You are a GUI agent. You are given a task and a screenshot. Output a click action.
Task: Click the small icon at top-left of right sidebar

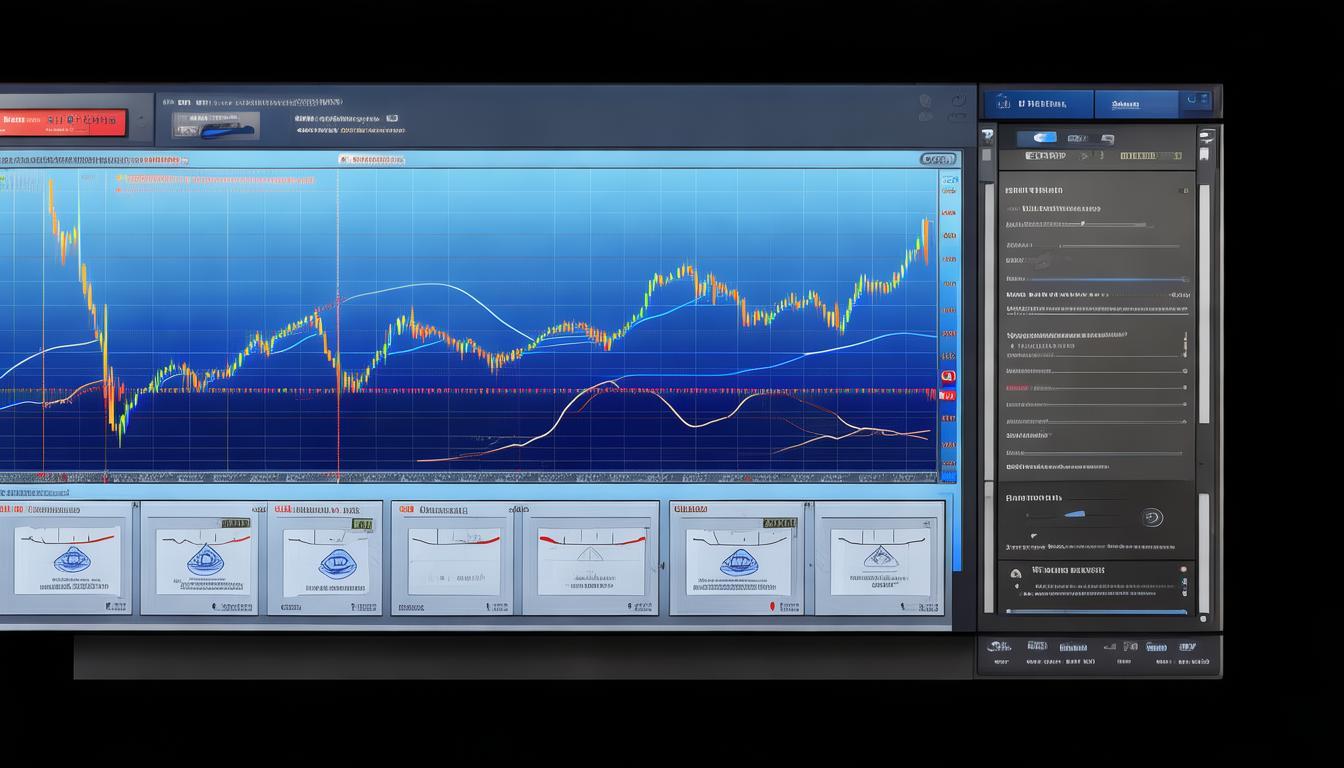987,136
